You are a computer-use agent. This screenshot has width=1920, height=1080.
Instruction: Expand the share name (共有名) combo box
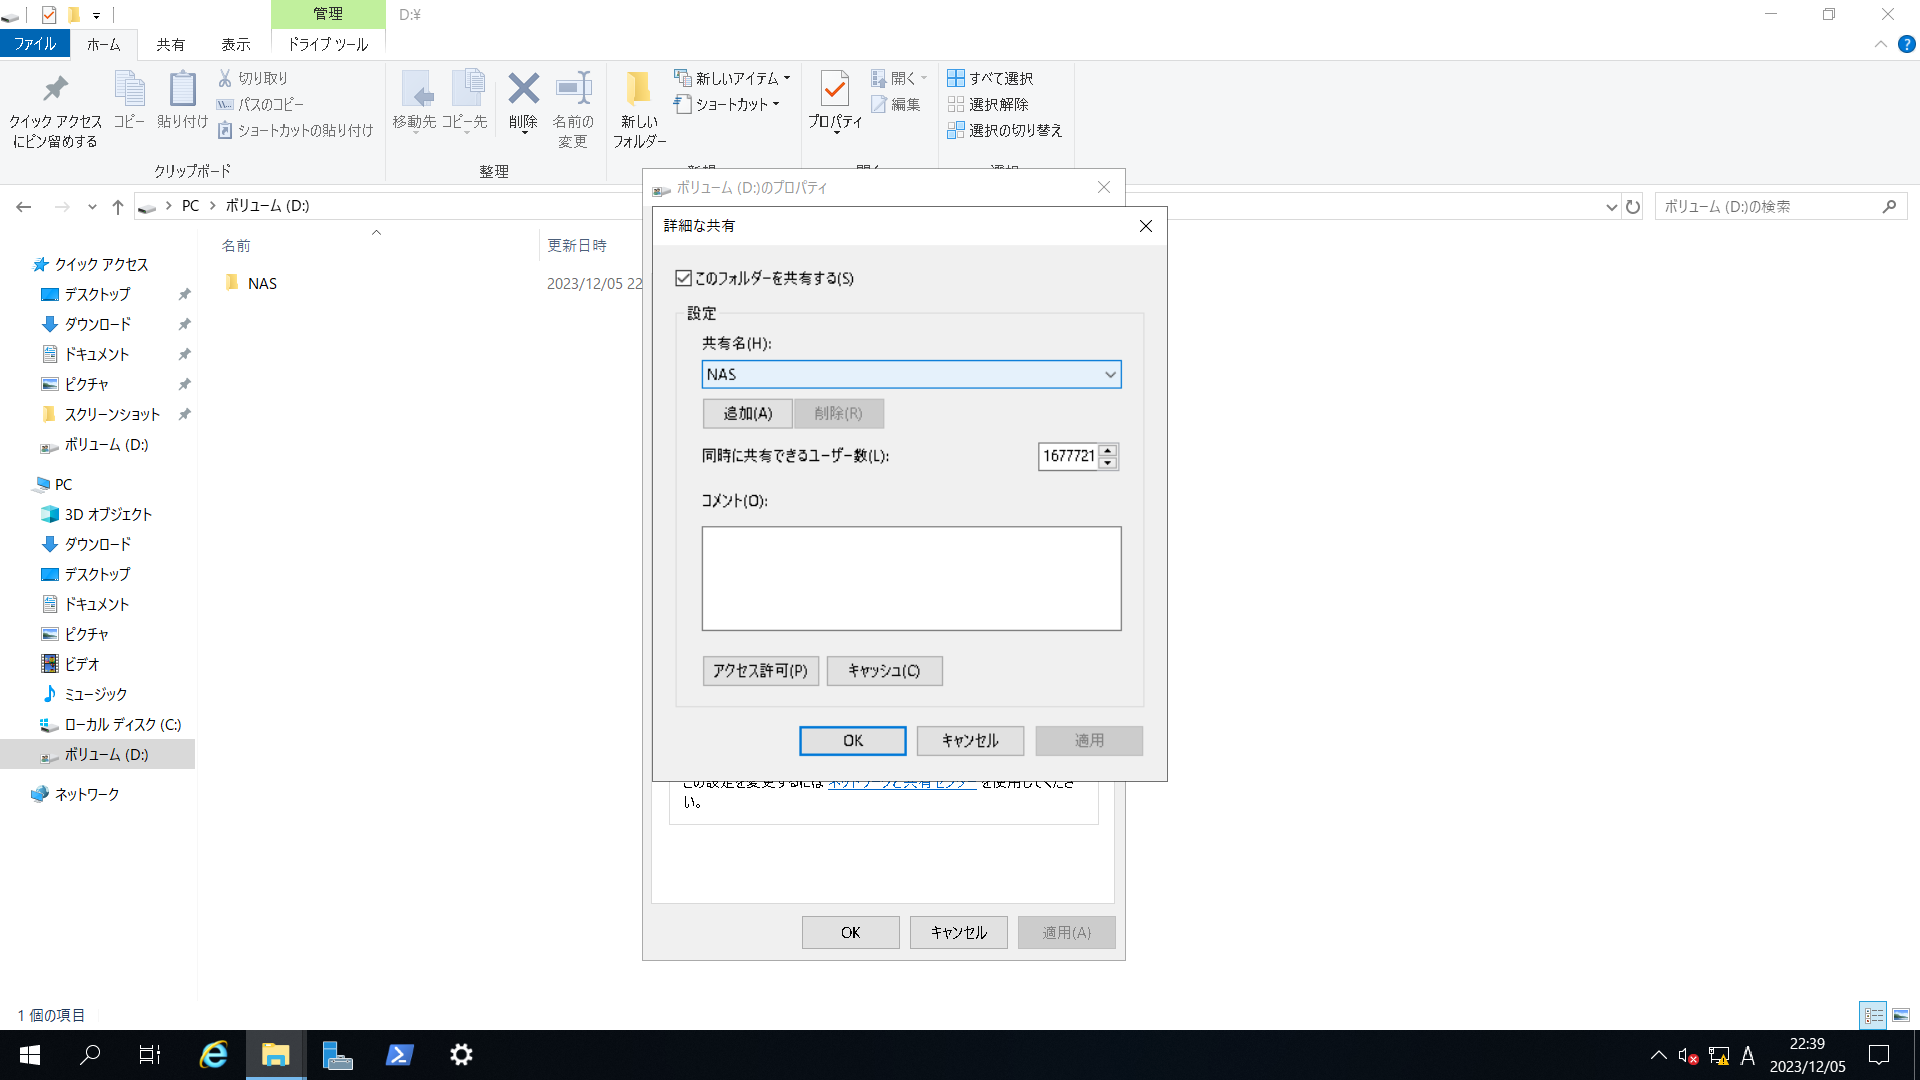pos(1109,374)
